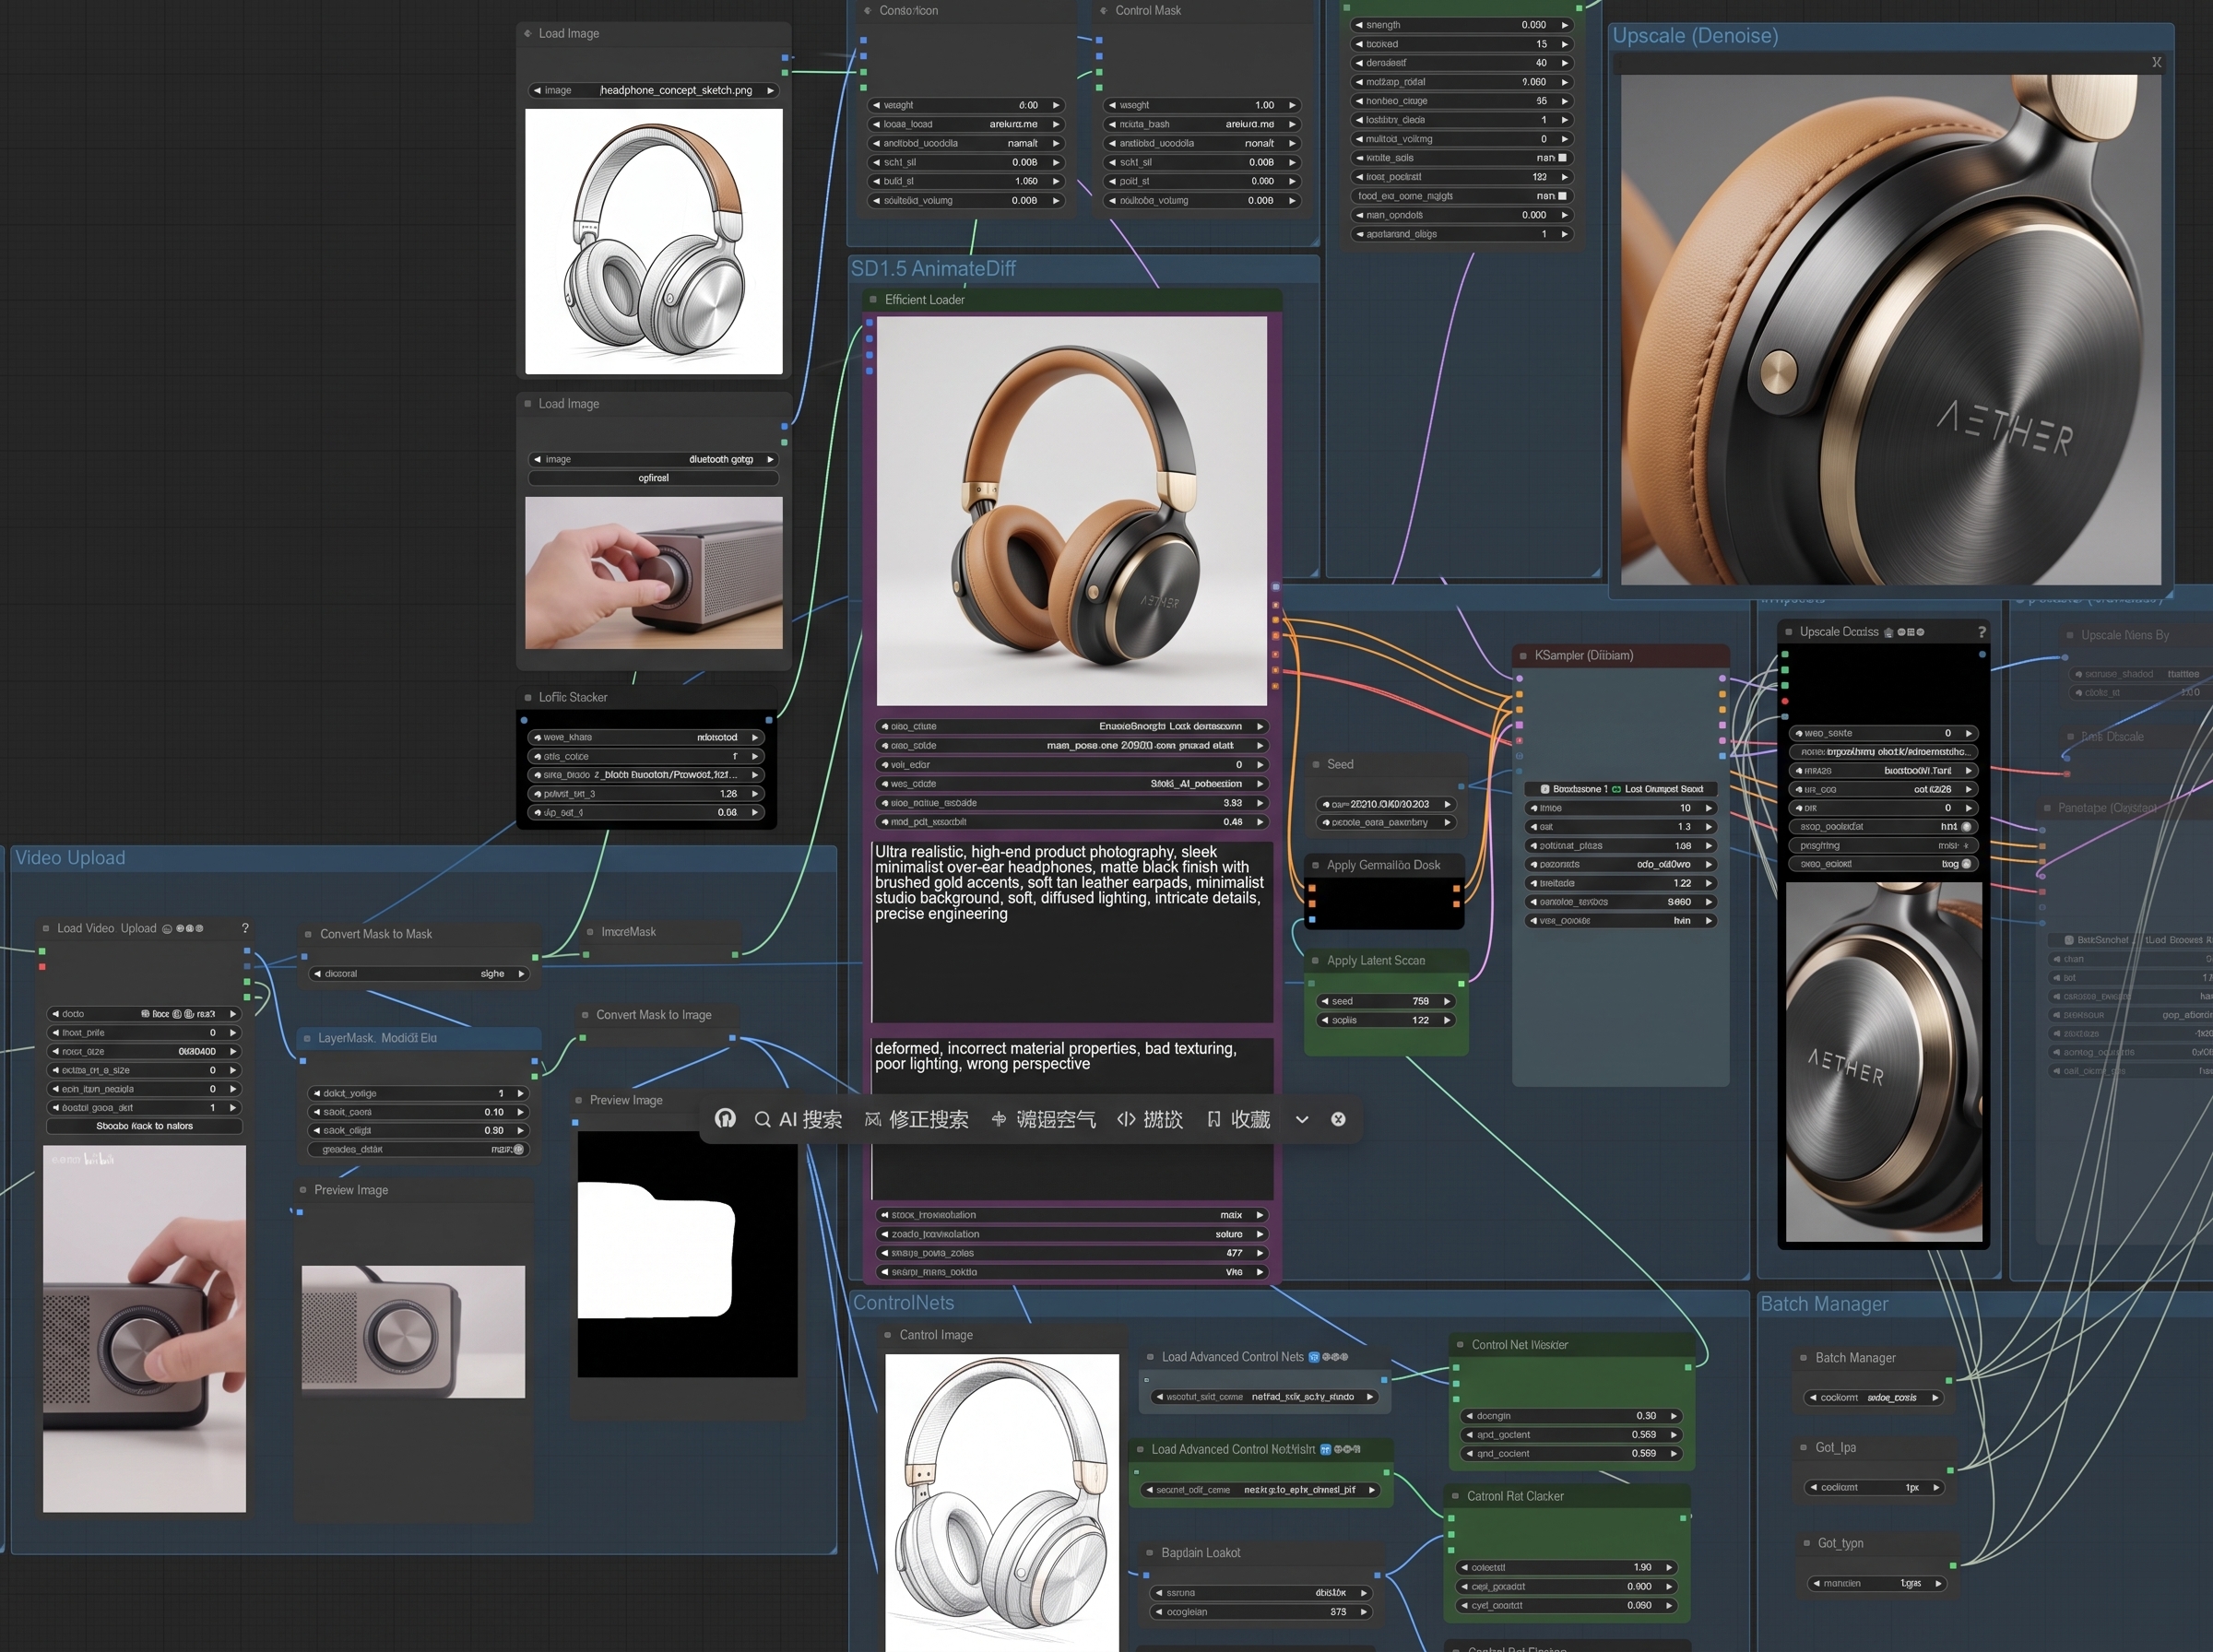Collapse the Got_lpa node dot
The image size is (2213, 1652).
click(1805, 1447)
